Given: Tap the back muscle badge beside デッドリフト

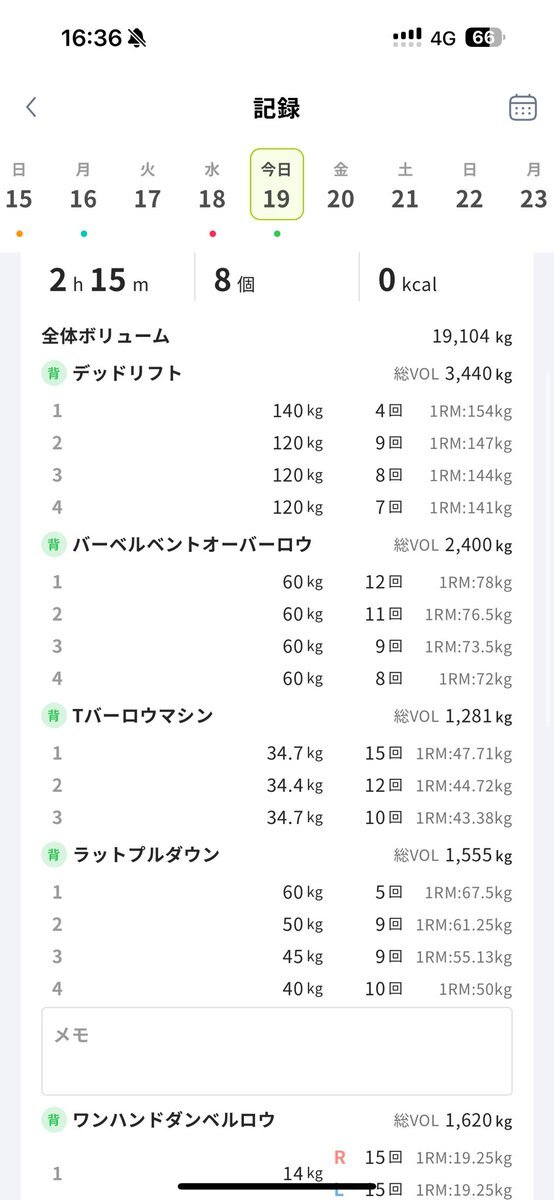Looking at the screenshot, I should pyautogui.click(x=54, y=374).
